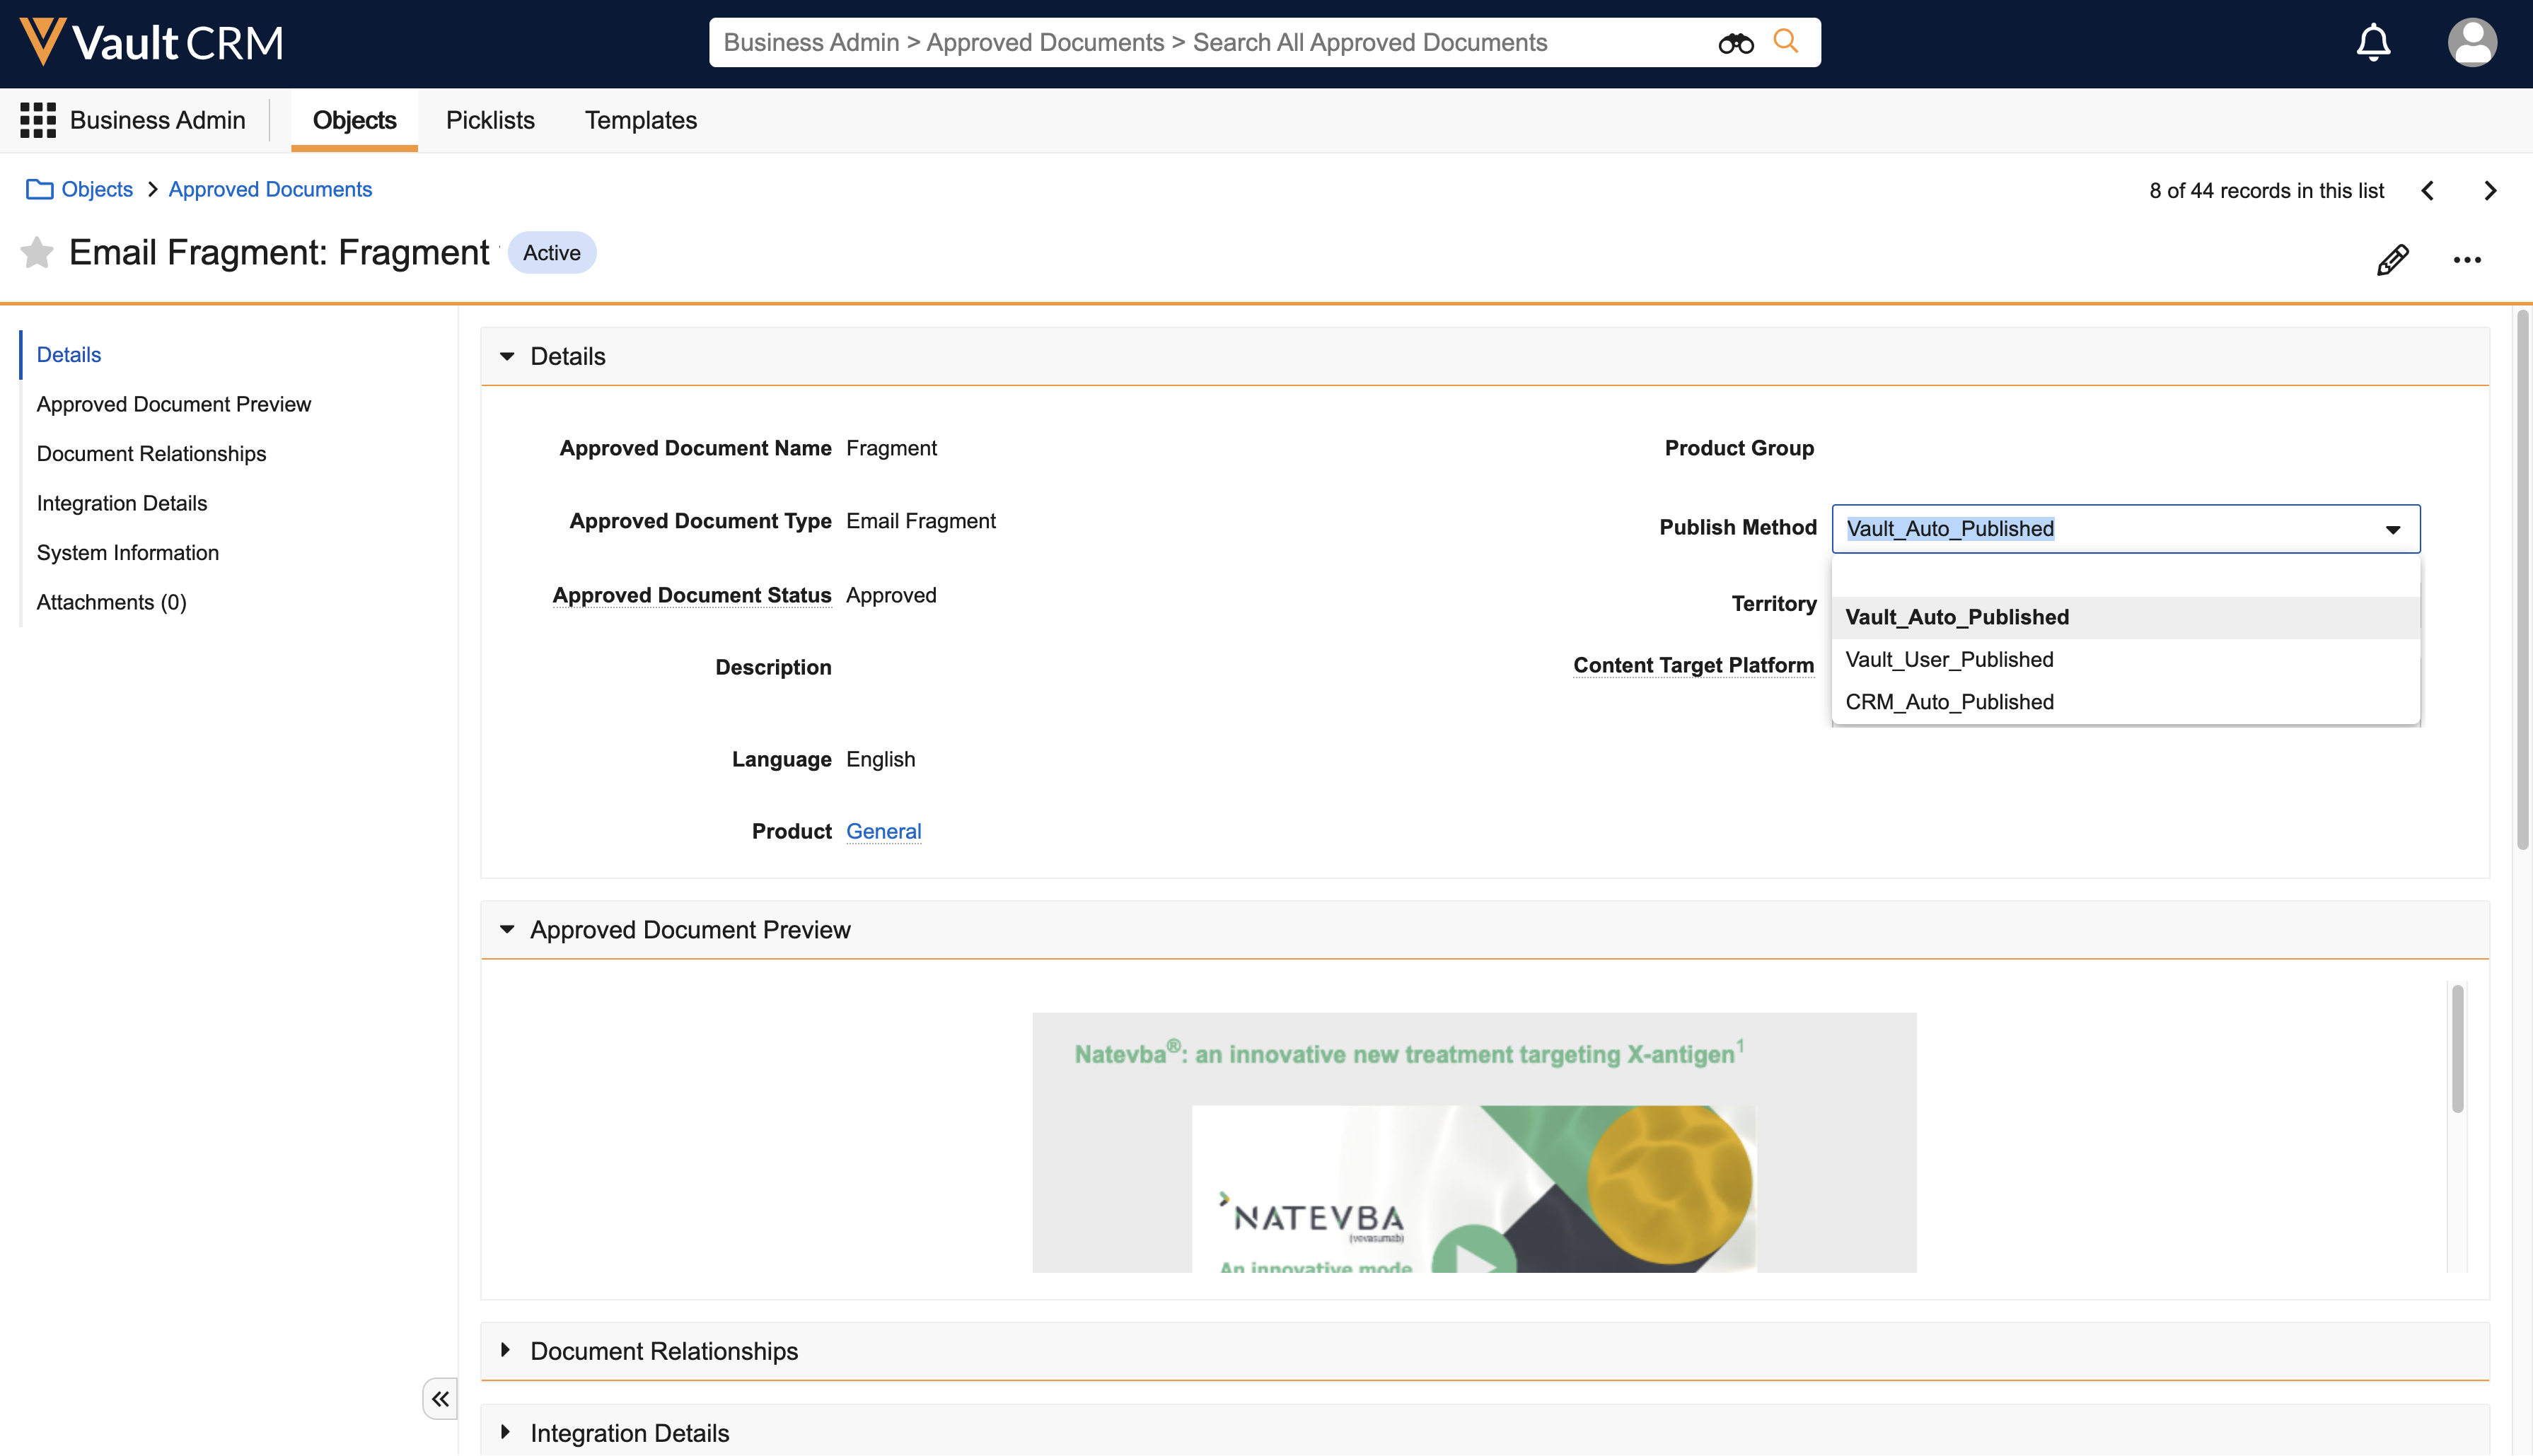The width and height of the screenshot is (2533, 1456).
Task: Open the notifications bell
Action: pyautogui.click(x=2372, y=43)
